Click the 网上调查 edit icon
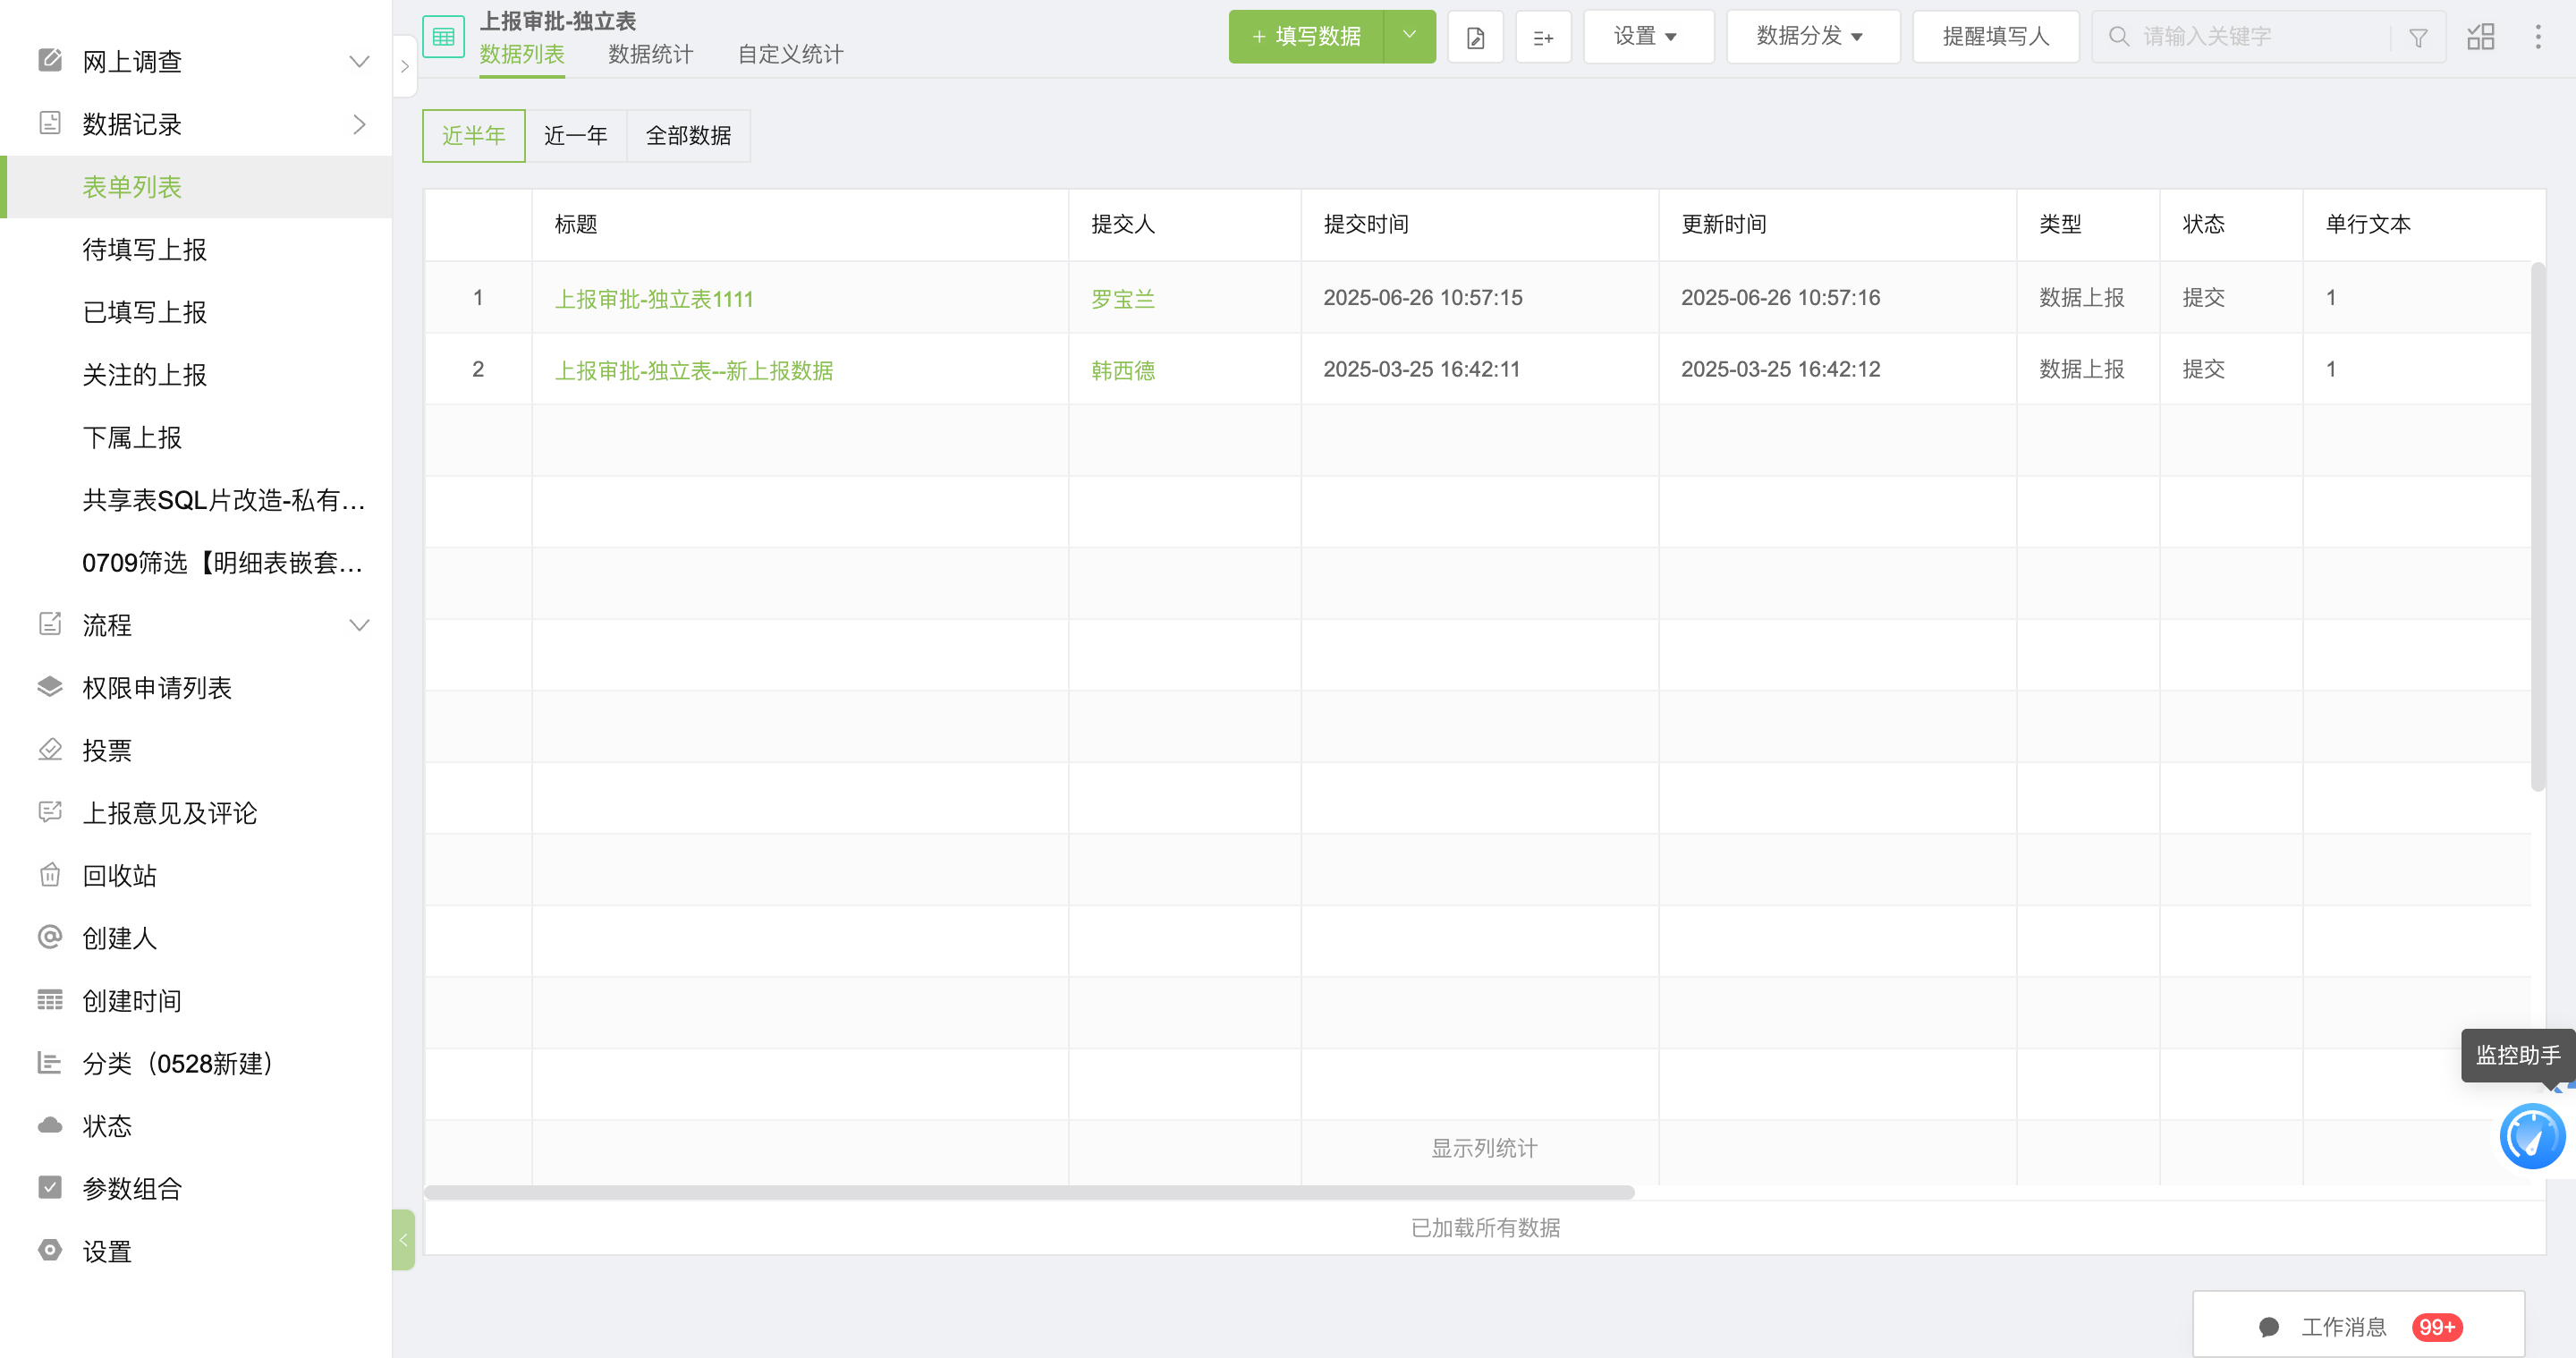 coord(50,60)
